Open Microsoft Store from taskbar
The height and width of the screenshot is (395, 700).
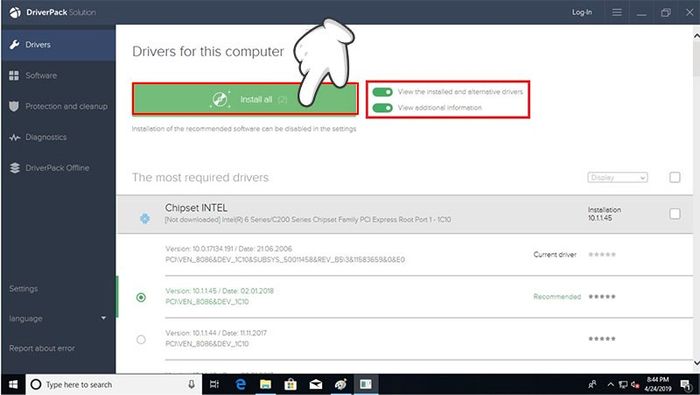pos(291,384)
